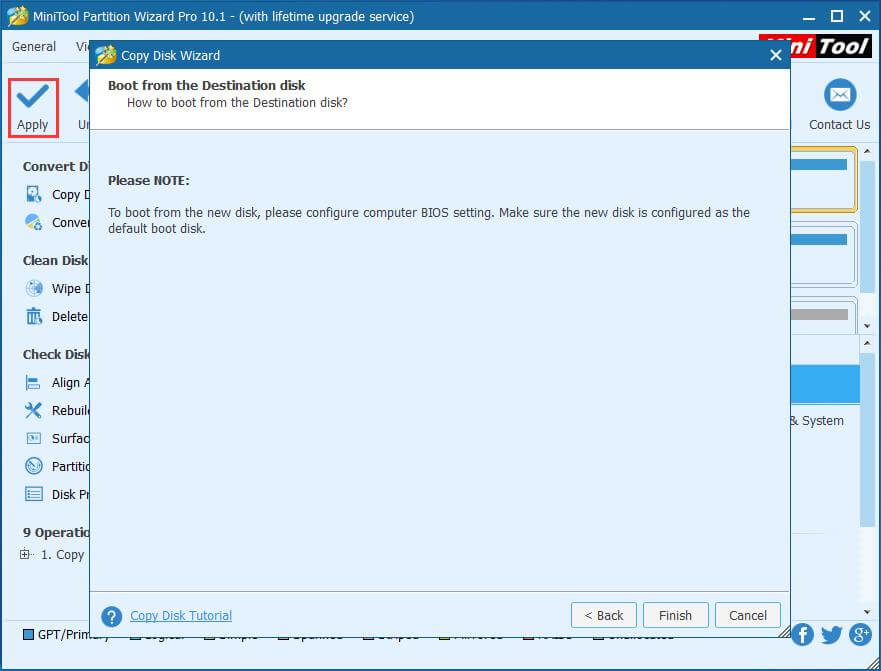Cancel the Copy Disk Wizard
881x671 pixels.
pos(748,615)
